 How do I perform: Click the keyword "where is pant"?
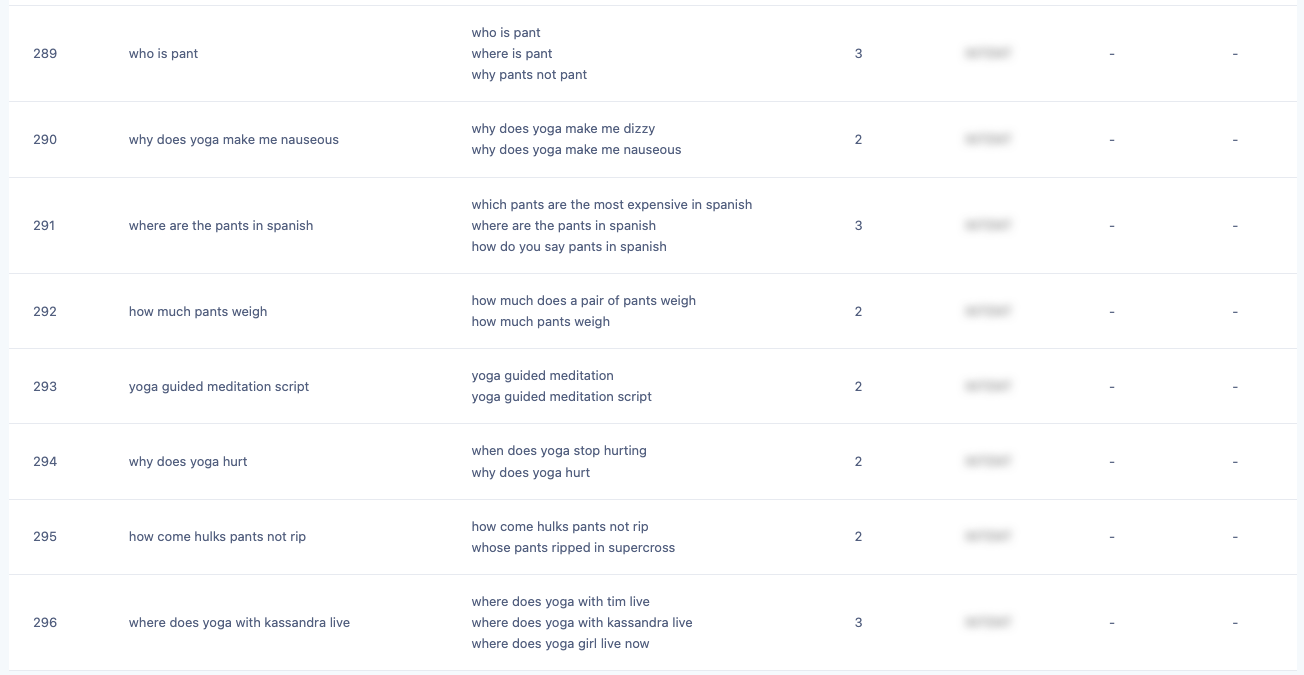512,54
